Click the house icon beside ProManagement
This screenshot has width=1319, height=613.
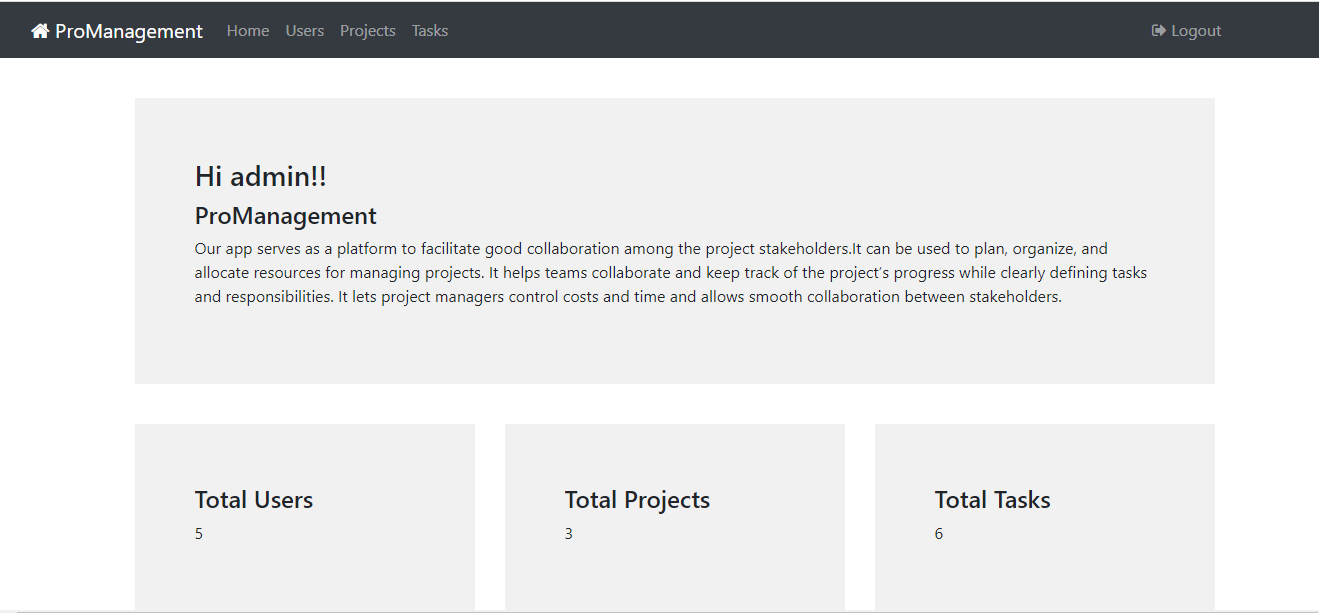point(39,30)
